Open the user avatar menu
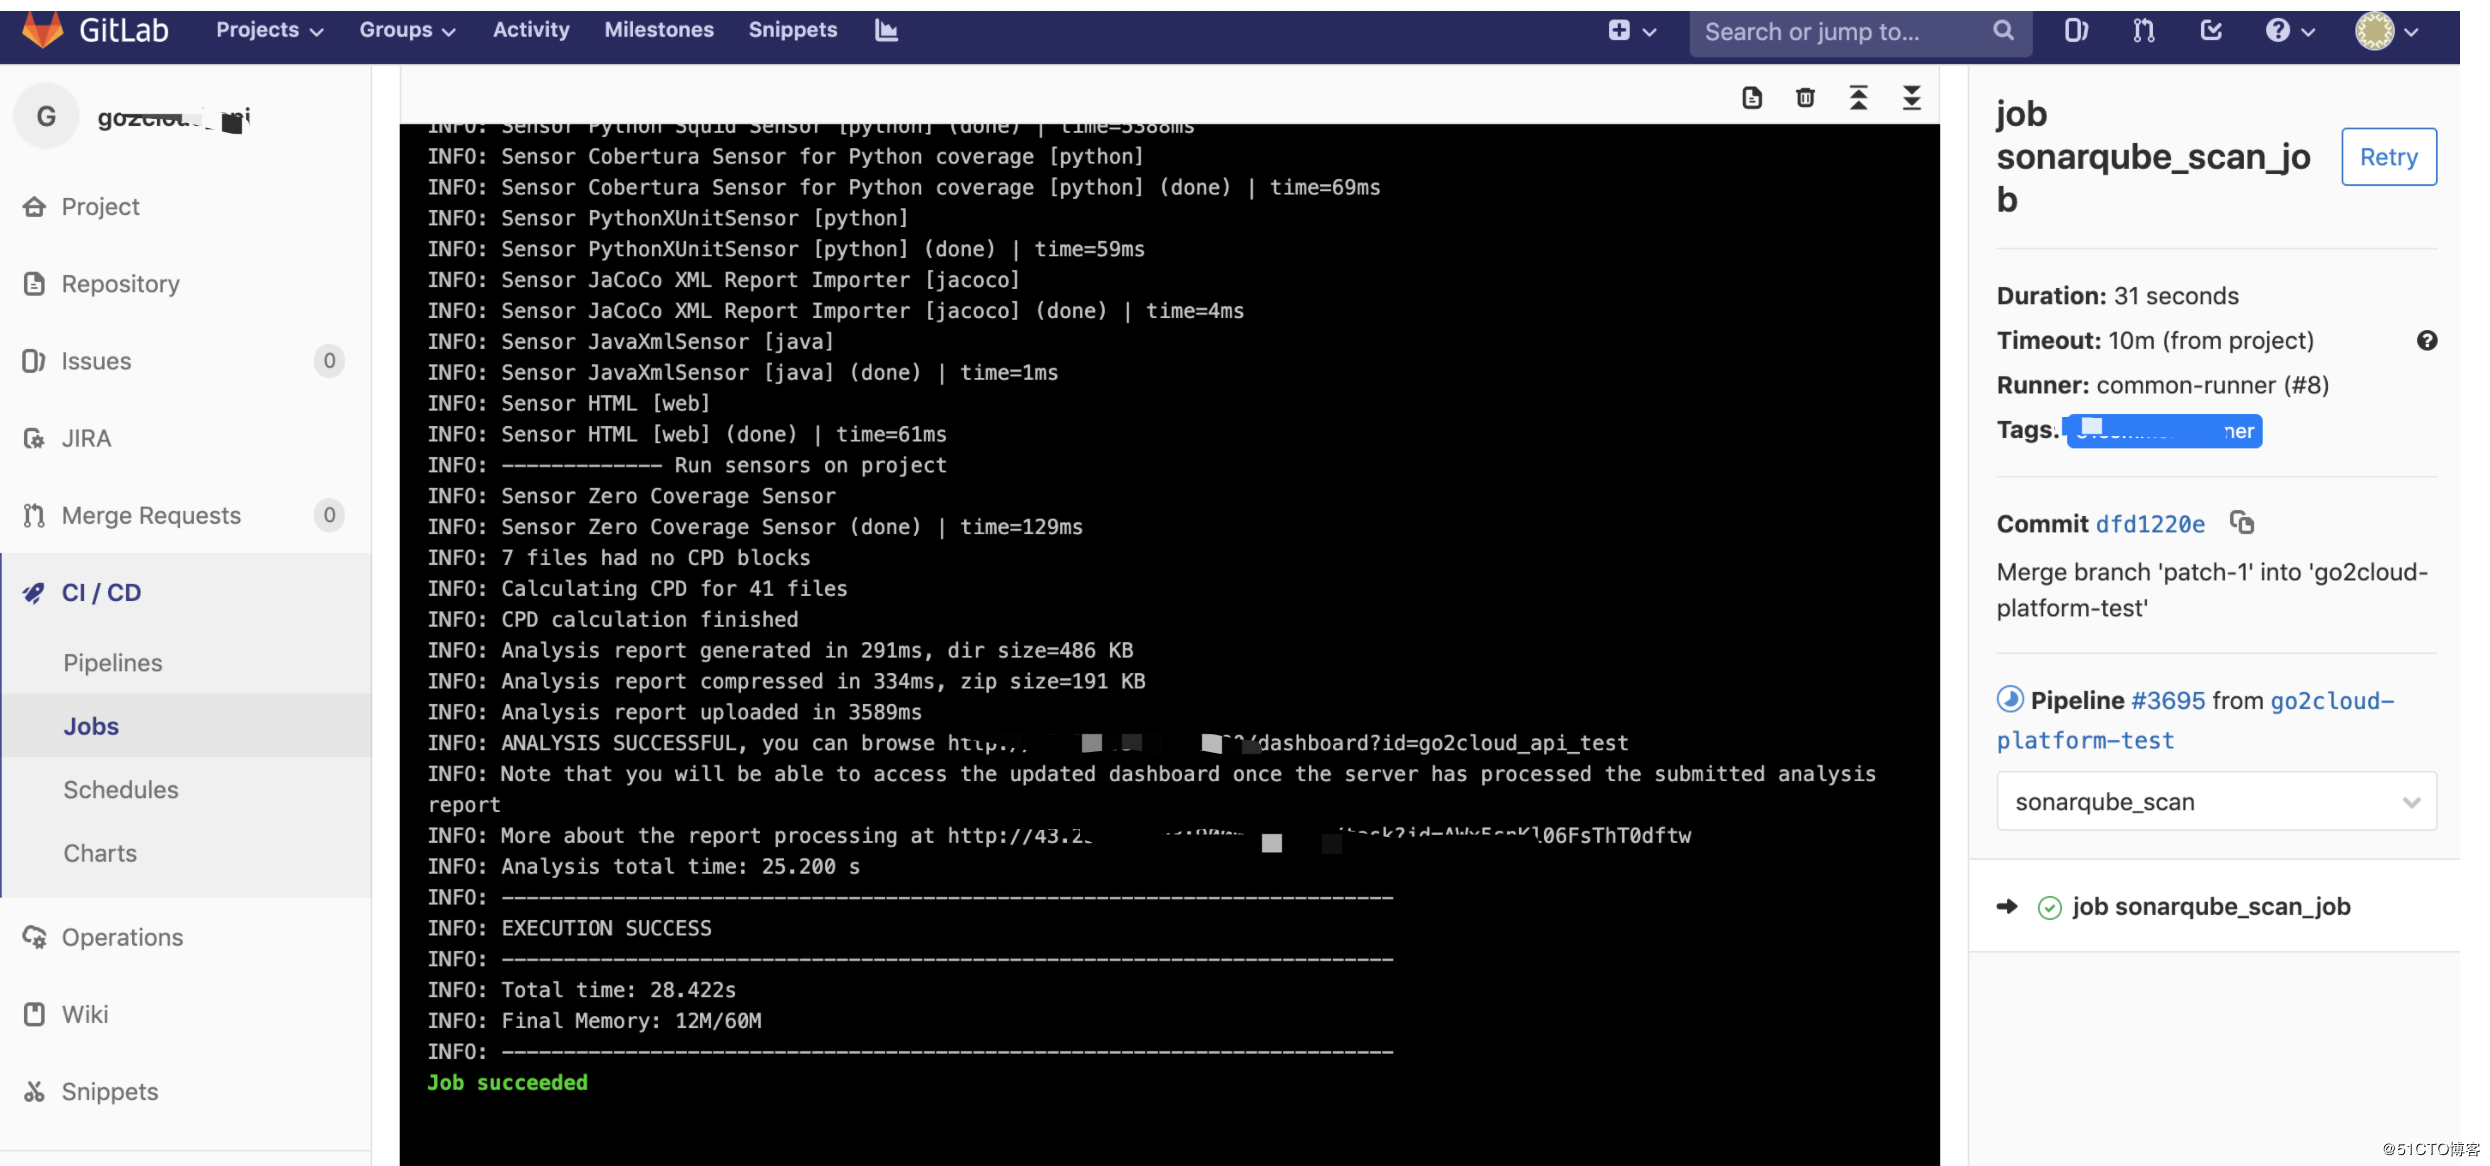Viewport: 2490px width, 1166px height. (x=2386, y=31)
